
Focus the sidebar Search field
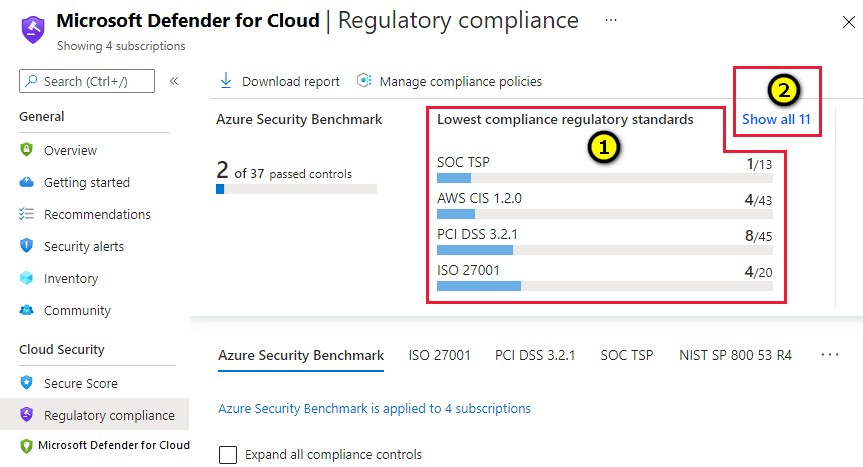(x=88, y=81)
